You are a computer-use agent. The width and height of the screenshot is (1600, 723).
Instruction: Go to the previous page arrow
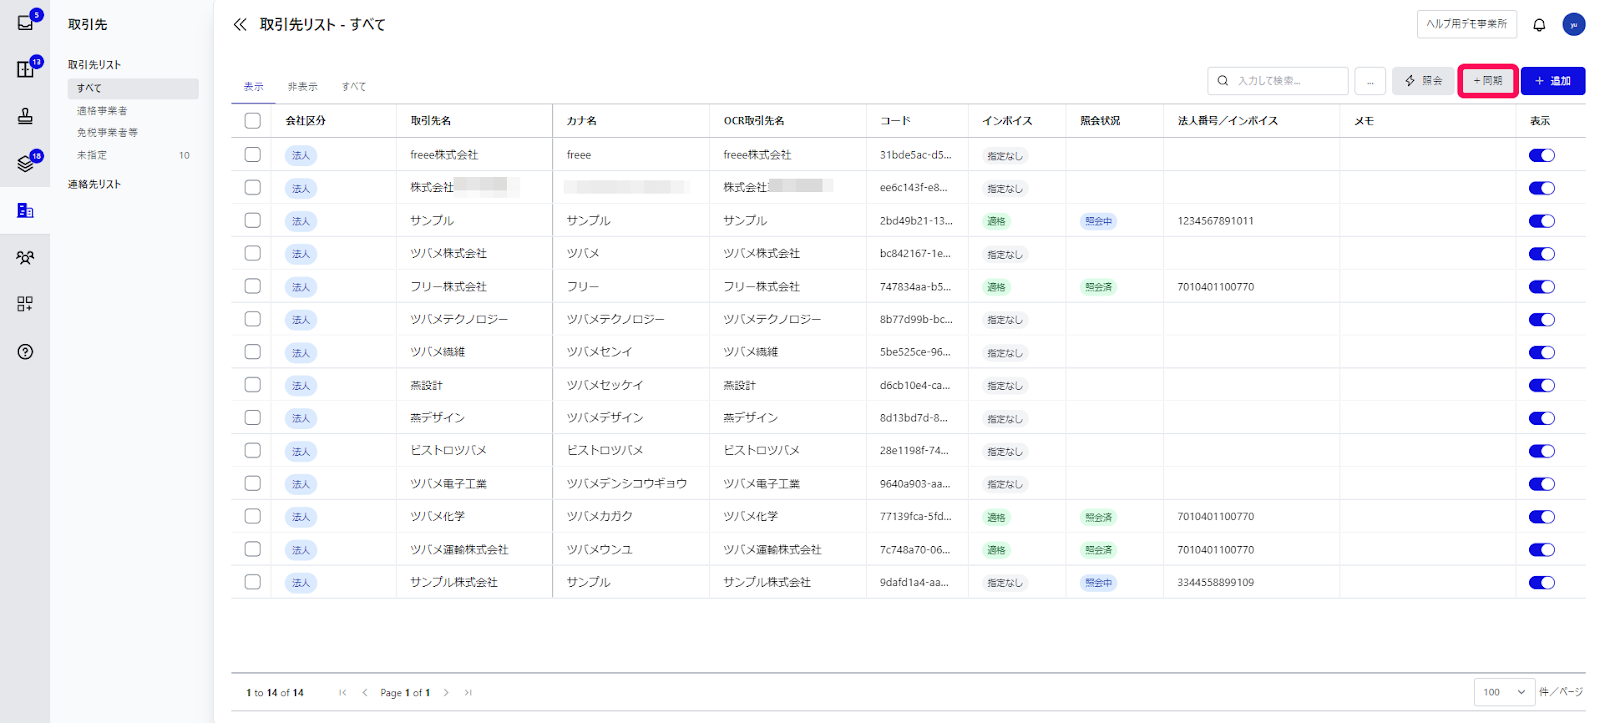(365, 692)
